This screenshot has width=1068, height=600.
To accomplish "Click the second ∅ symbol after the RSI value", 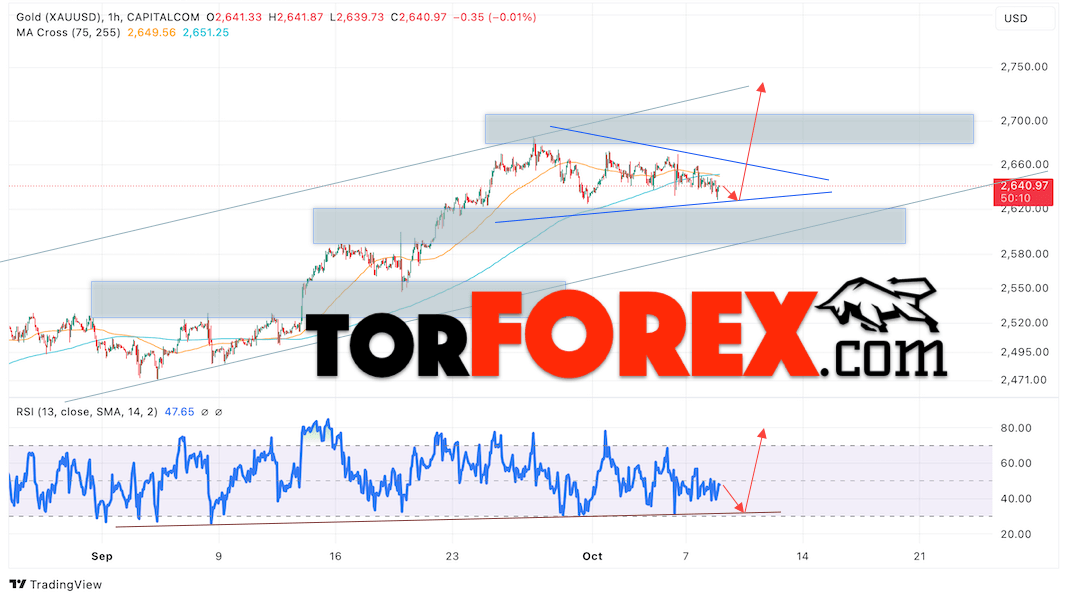I will pos(218,411).
